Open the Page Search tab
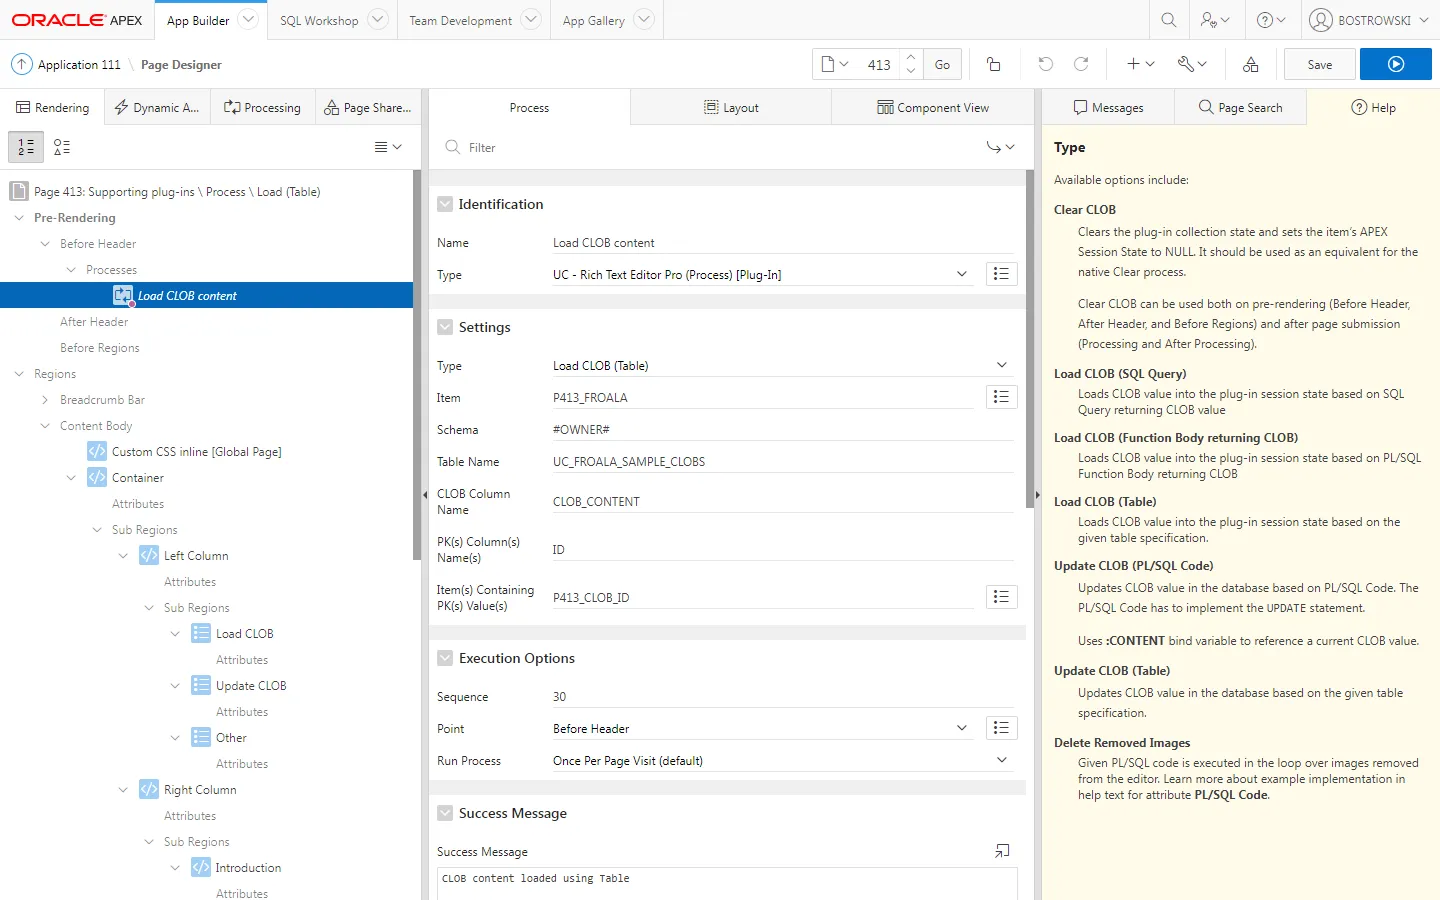 click(1240, 108)
